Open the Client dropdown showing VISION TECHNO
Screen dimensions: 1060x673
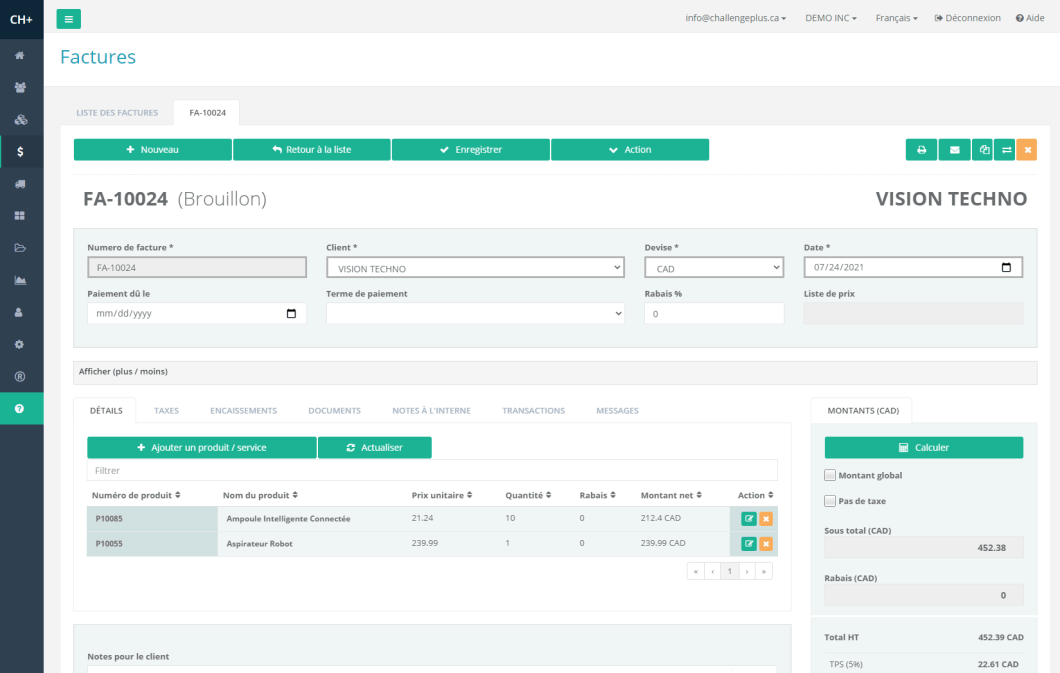(475, 268)
